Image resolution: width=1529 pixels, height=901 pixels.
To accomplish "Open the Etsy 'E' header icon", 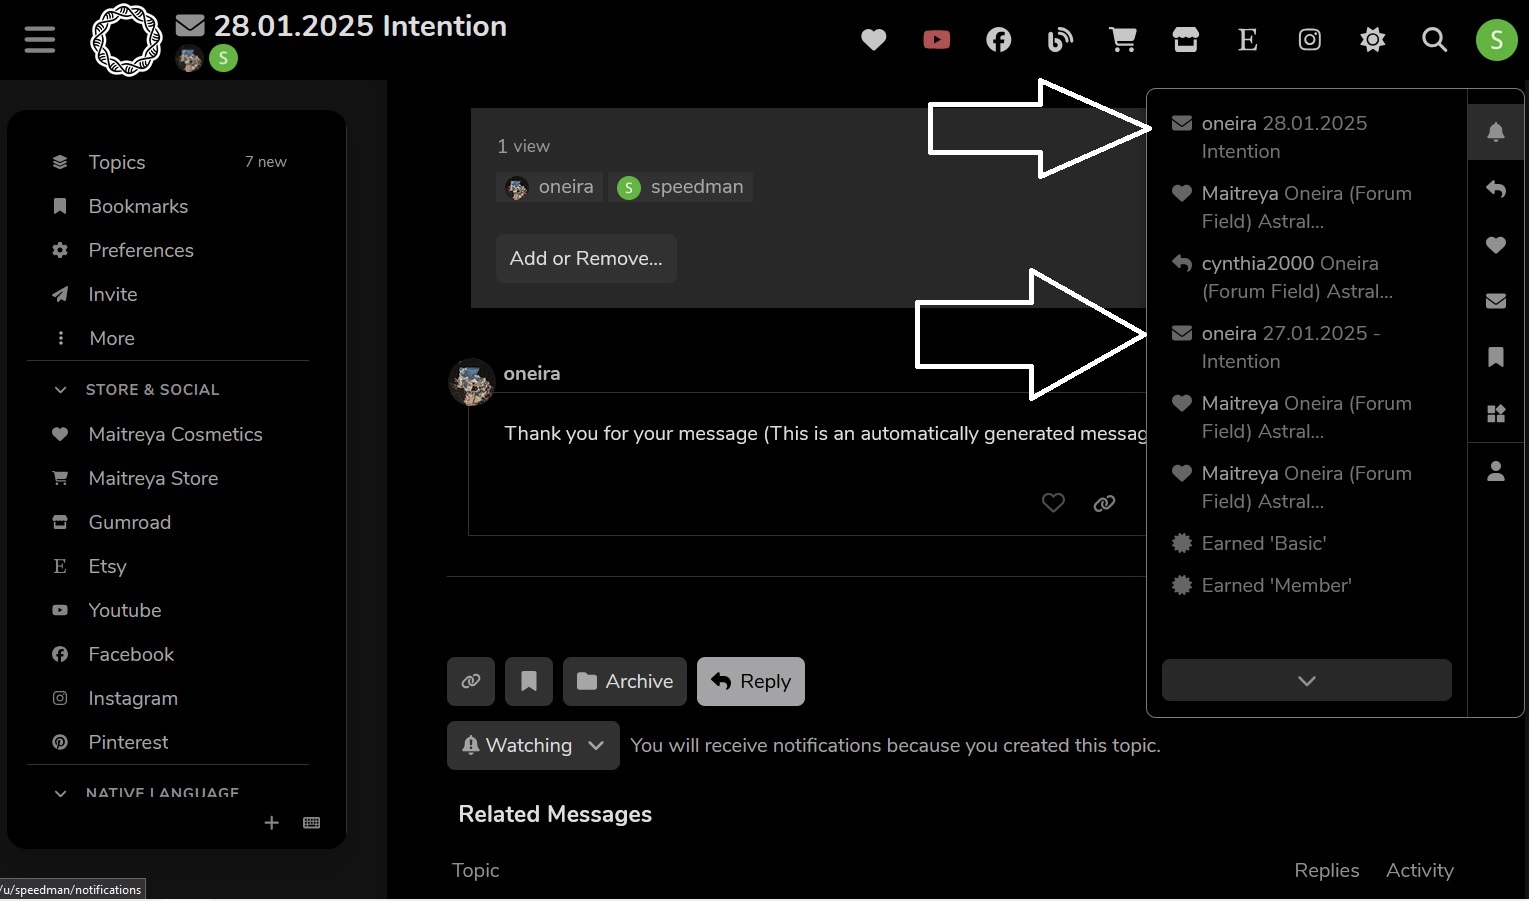I will 1247,40.
